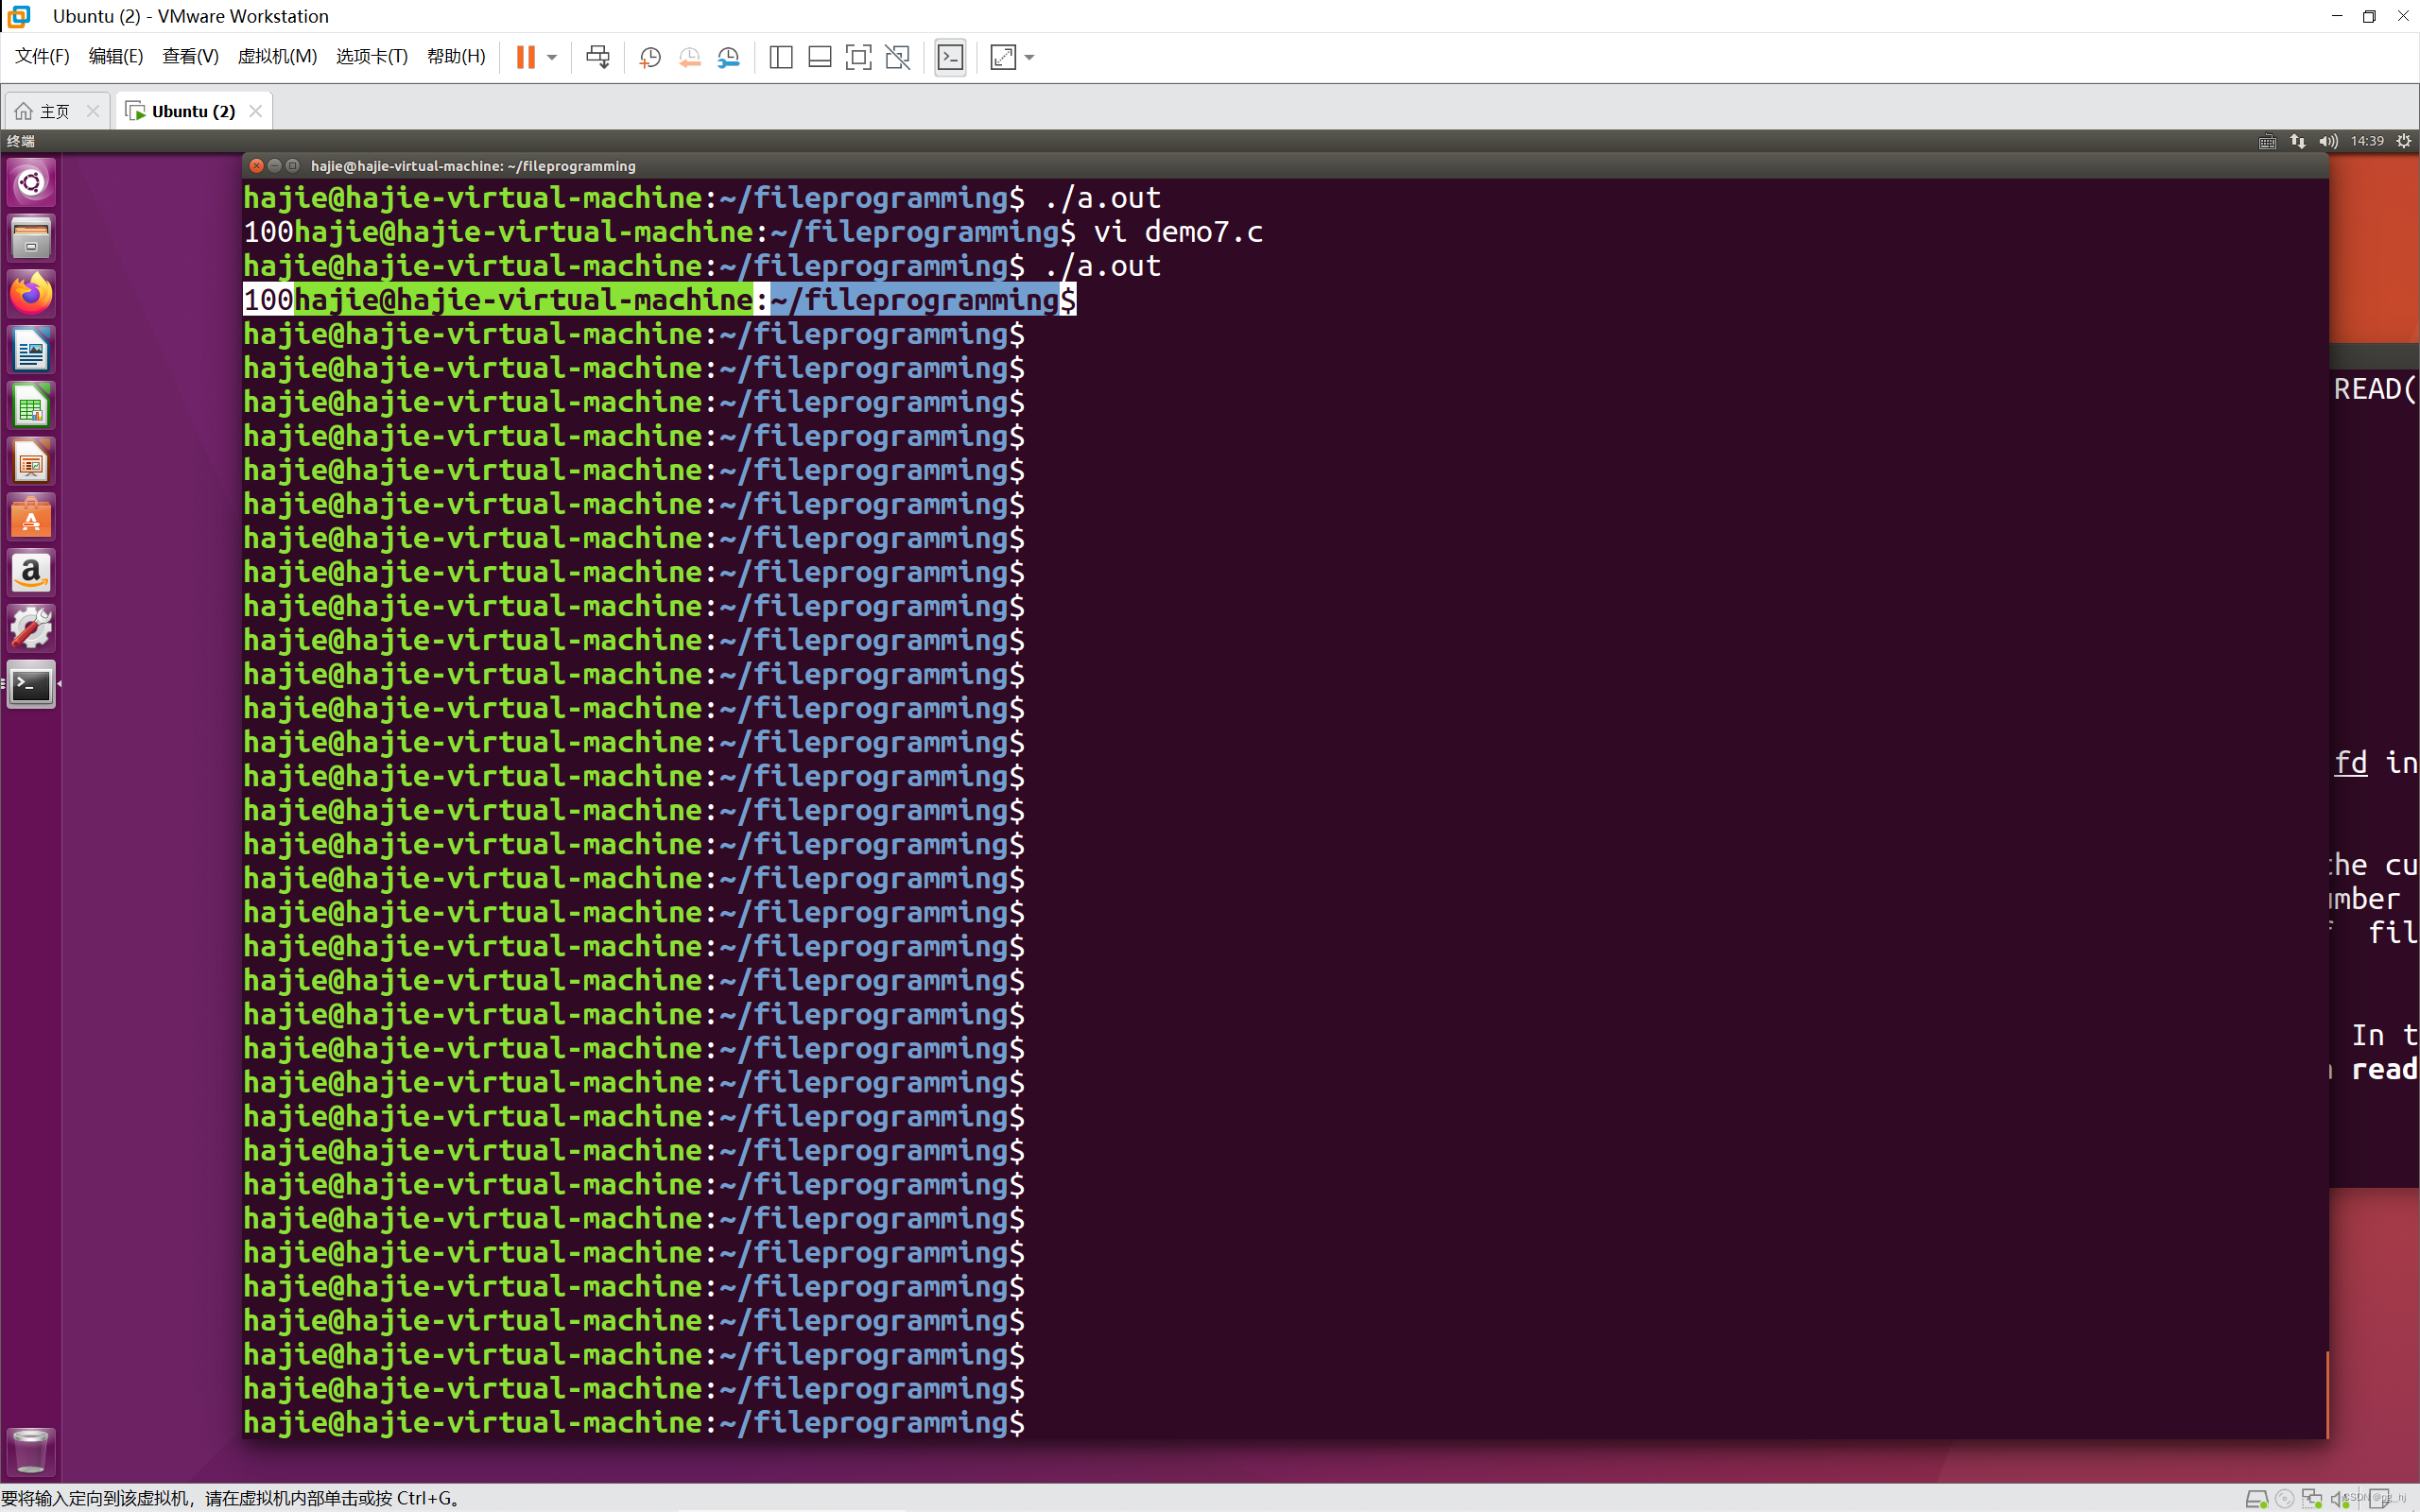This screenshot has height=1512, width=2420.
Task: Open the power options dropdown beside pause
Action: point(552,57)
